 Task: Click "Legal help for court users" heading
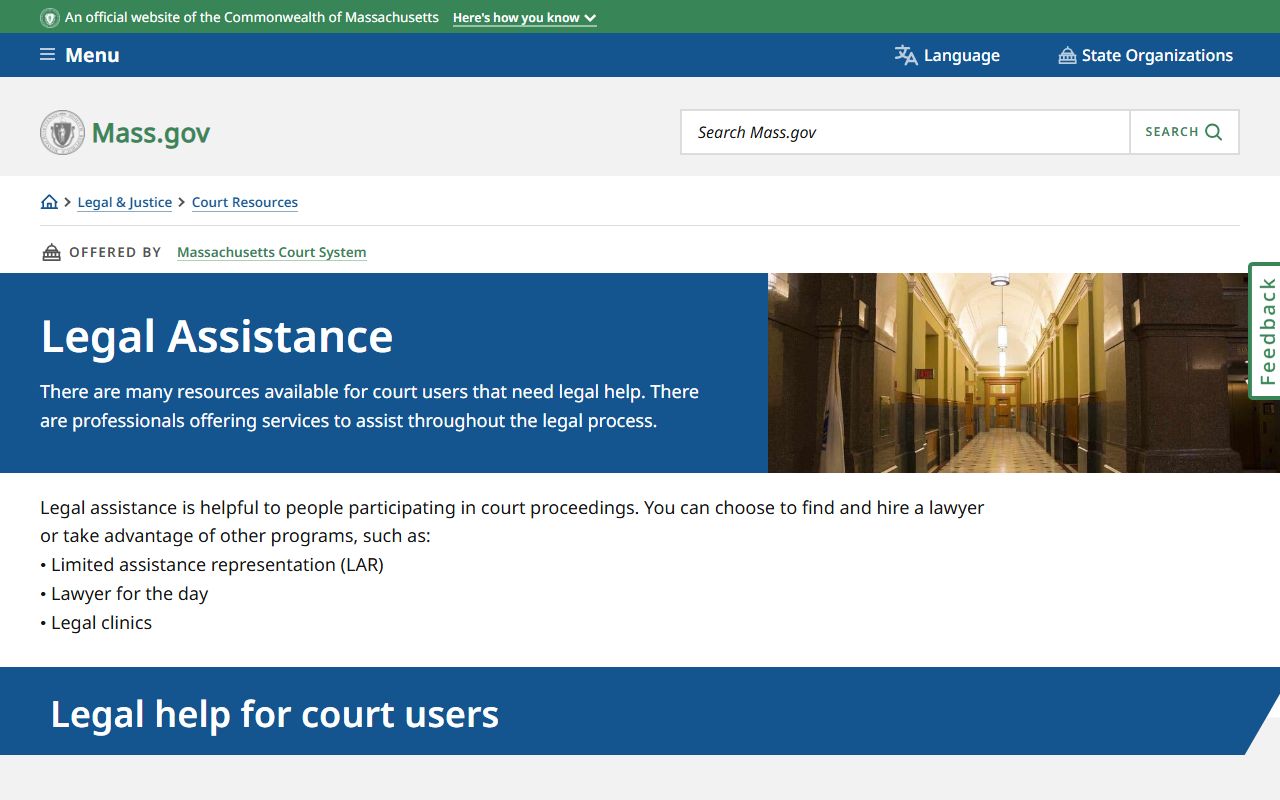275,714
